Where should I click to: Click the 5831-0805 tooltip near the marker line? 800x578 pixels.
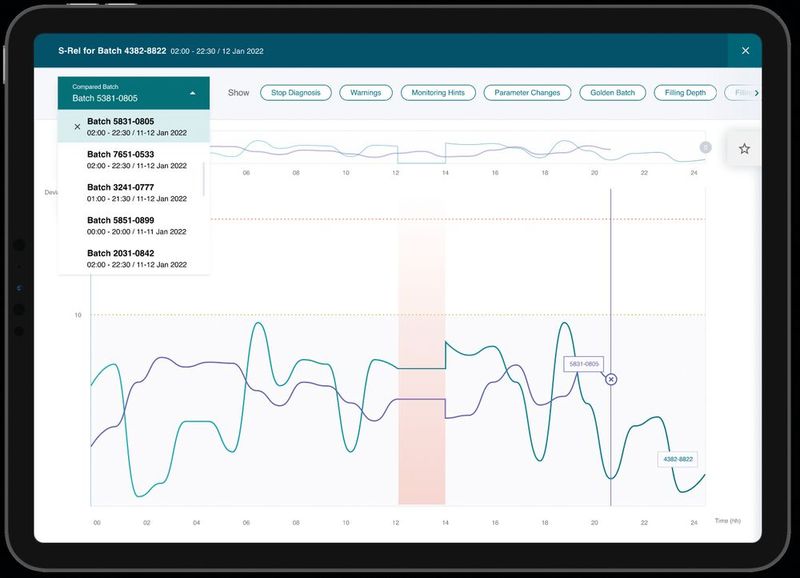[585, 364]
